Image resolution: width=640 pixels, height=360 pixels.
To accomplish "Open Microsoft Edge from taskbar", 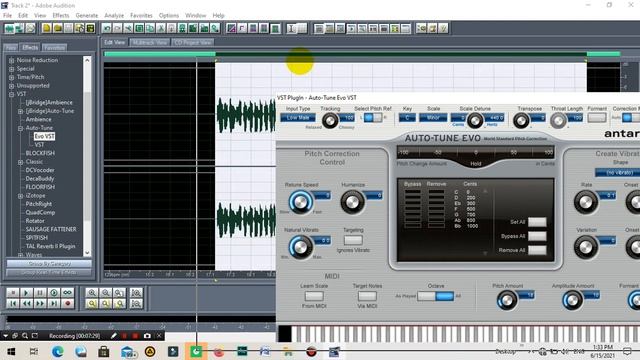I will (58, 351).
